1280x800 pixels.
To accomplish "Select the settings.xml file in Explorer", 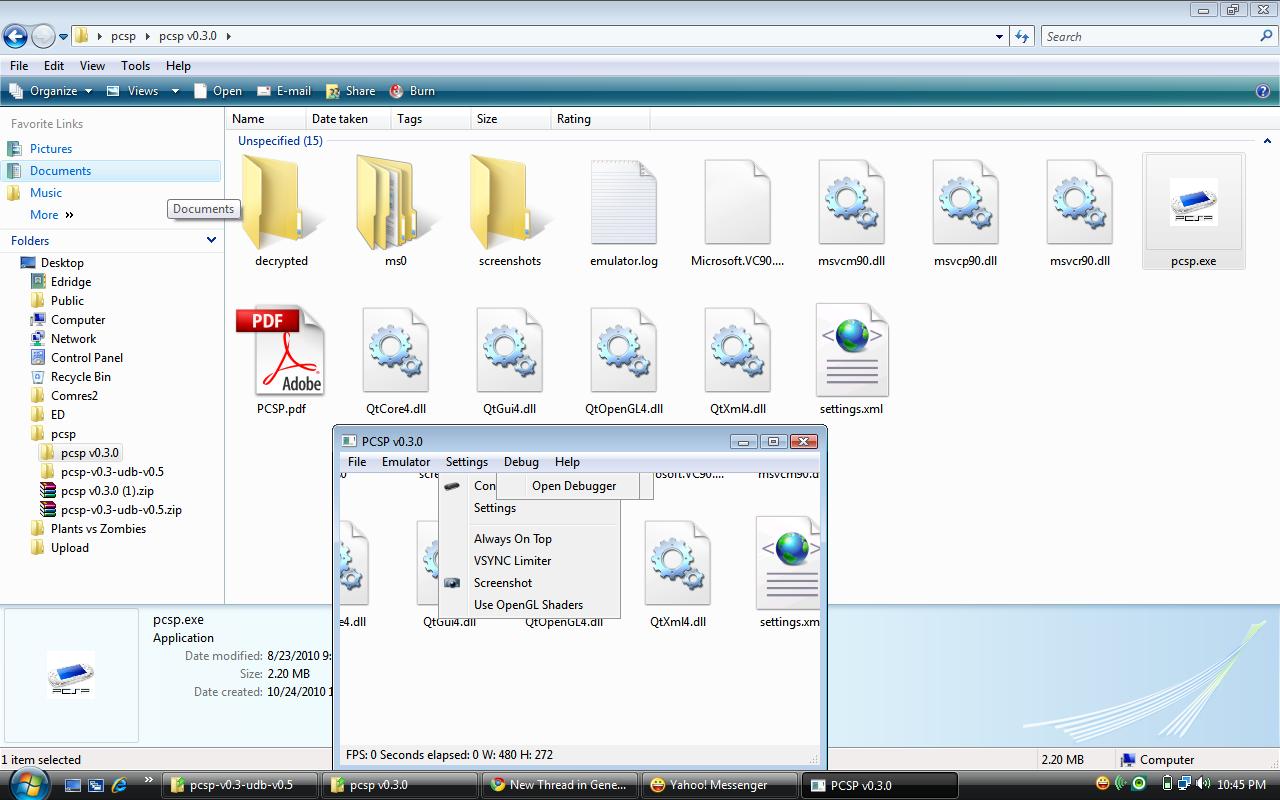I will click(852, 350).
